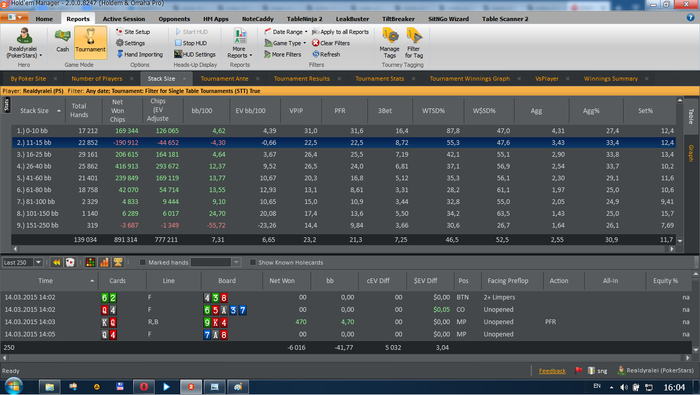Open Manage Tags
The width and height of the screenshot is (700, 395).
[390, 43]
